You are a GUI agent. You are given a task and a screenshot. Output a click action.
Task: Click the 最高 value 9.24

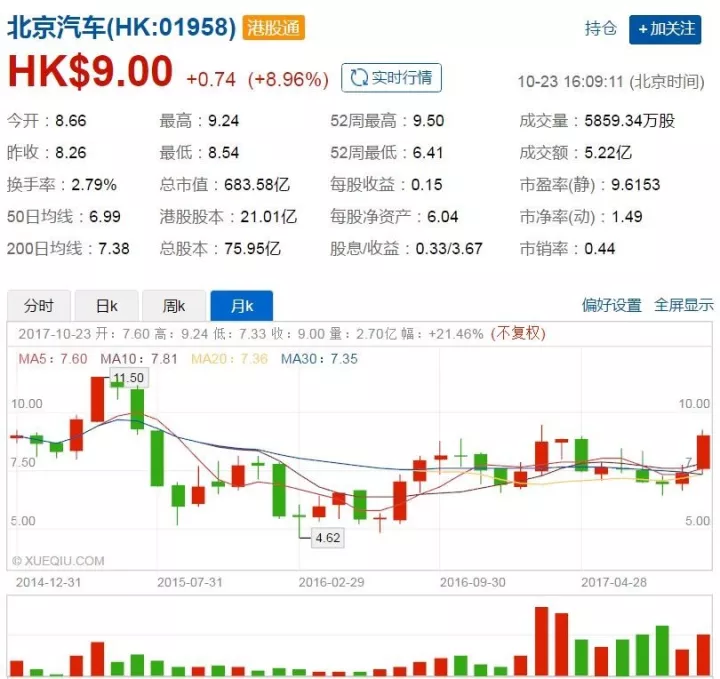[224, 121]
